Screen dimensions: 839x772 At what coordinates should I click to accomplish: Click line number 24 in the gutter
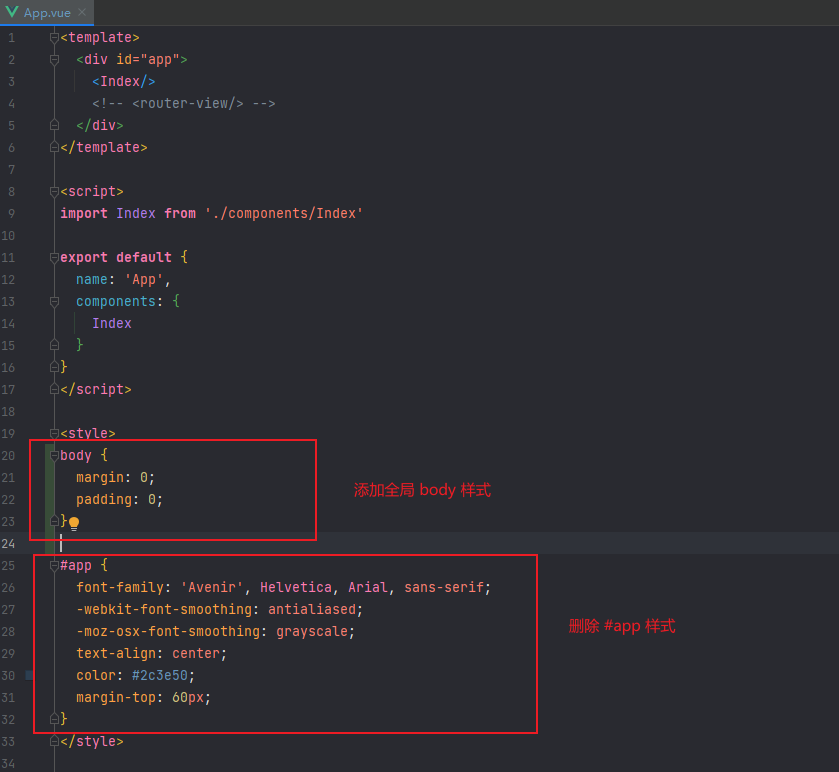(8, 544)
